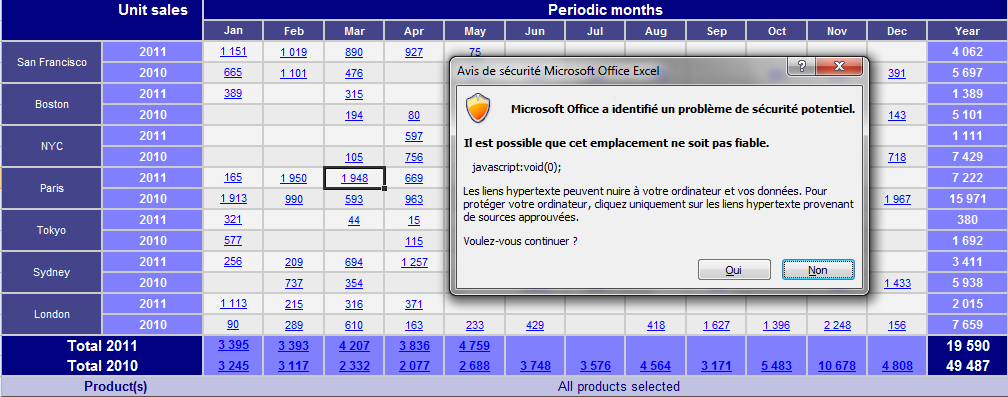Screen dimensions: 1008x397
Task: Open NYC 2010 Apr link 756
Action: coord(414,157)
